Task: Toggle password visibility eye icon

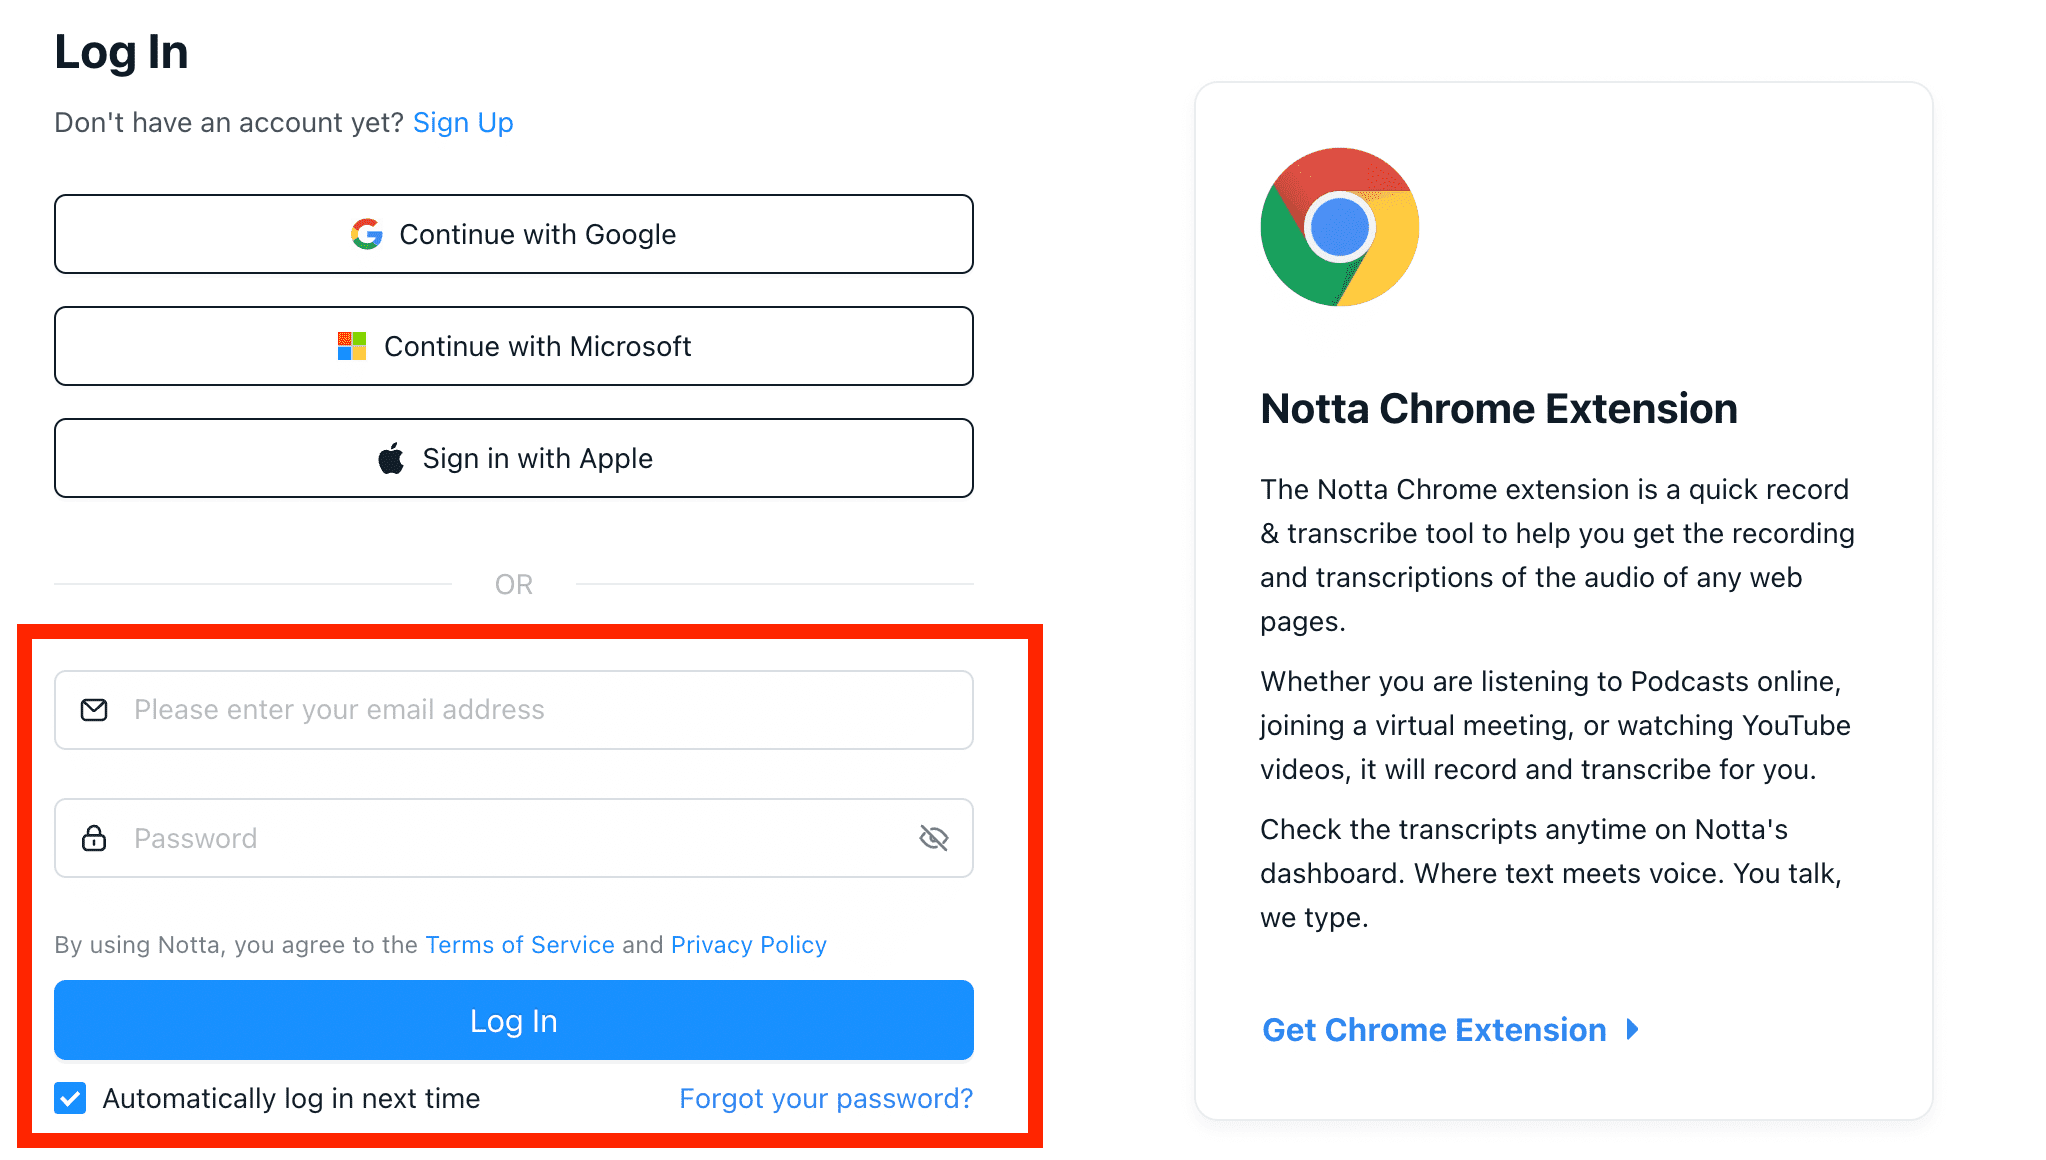Action: point(934,838)
